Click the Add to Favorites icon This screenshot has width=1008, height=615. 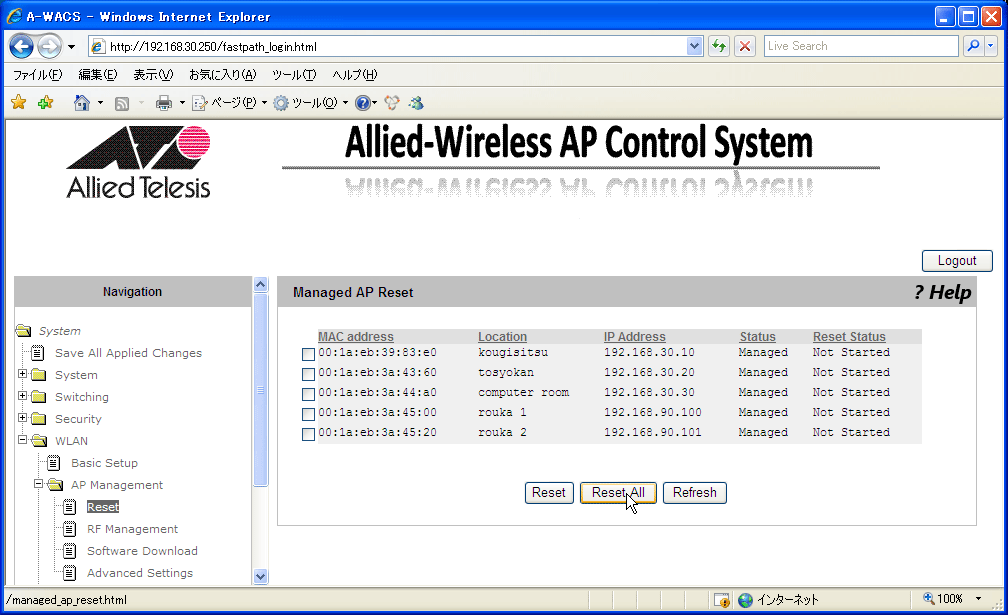(x=45, y=103)
